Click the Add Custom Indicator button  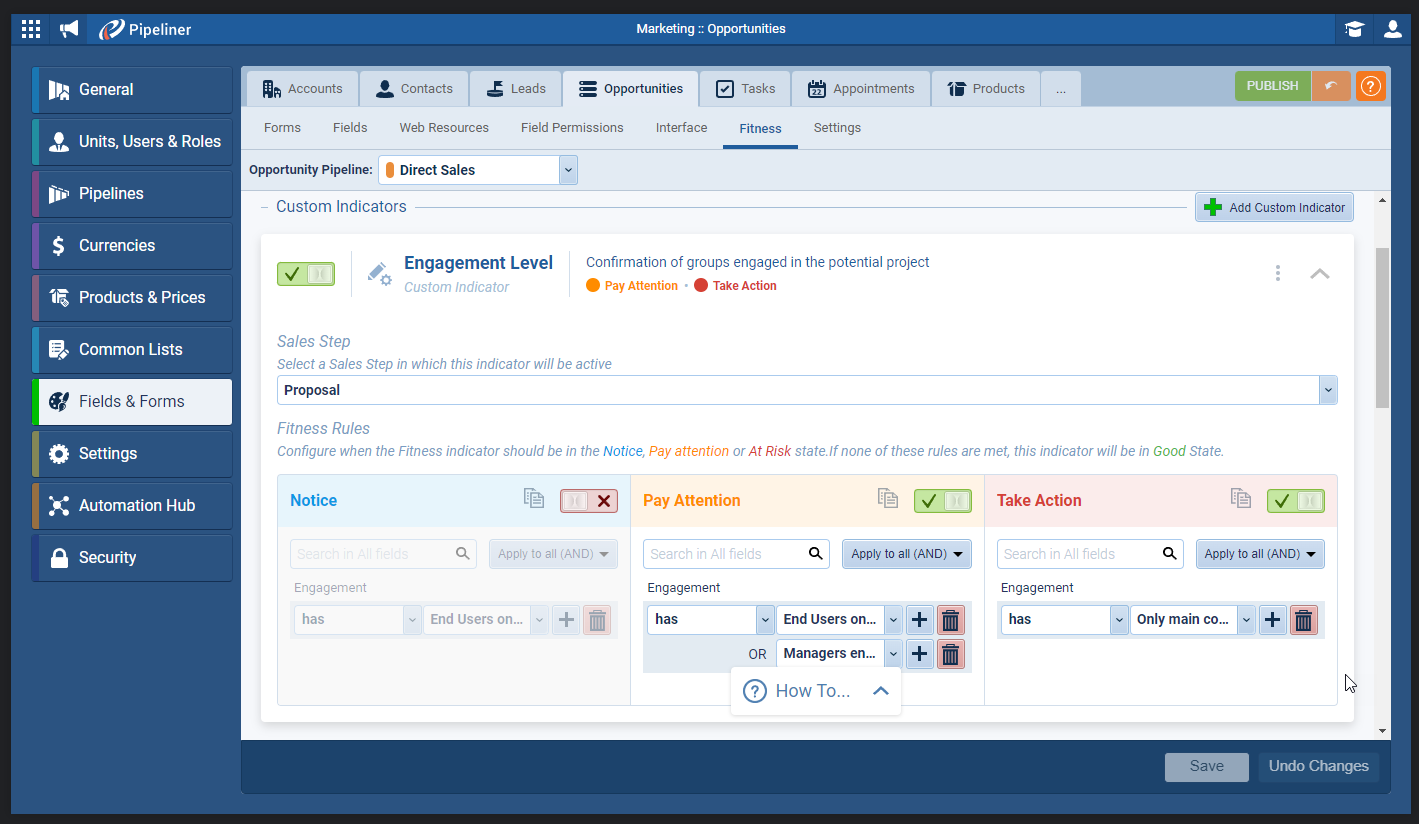[1274, 207]
